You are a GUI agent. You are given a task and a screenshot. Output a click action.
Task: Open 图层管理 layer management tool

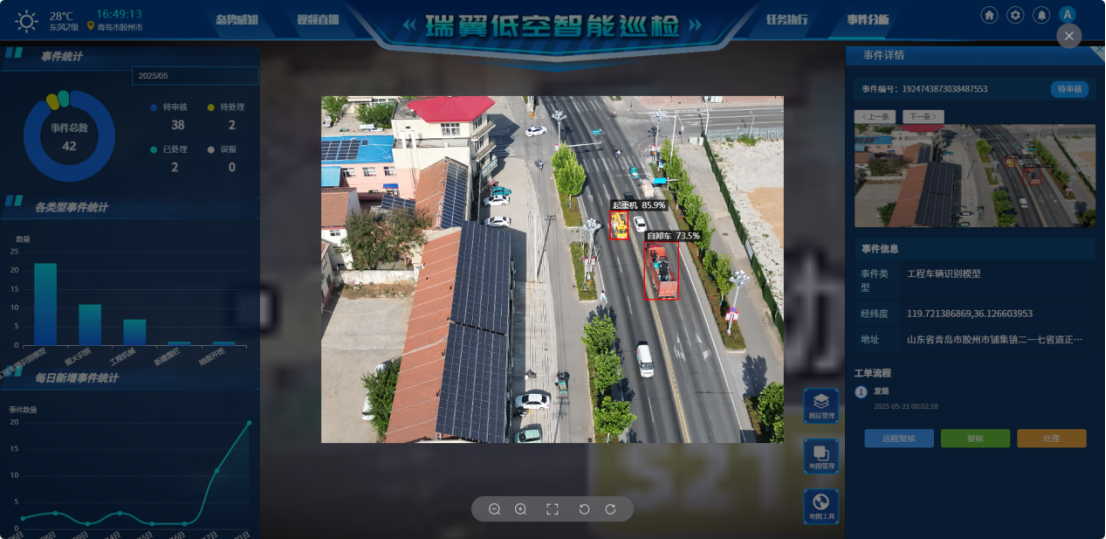(x=821, y=406)
